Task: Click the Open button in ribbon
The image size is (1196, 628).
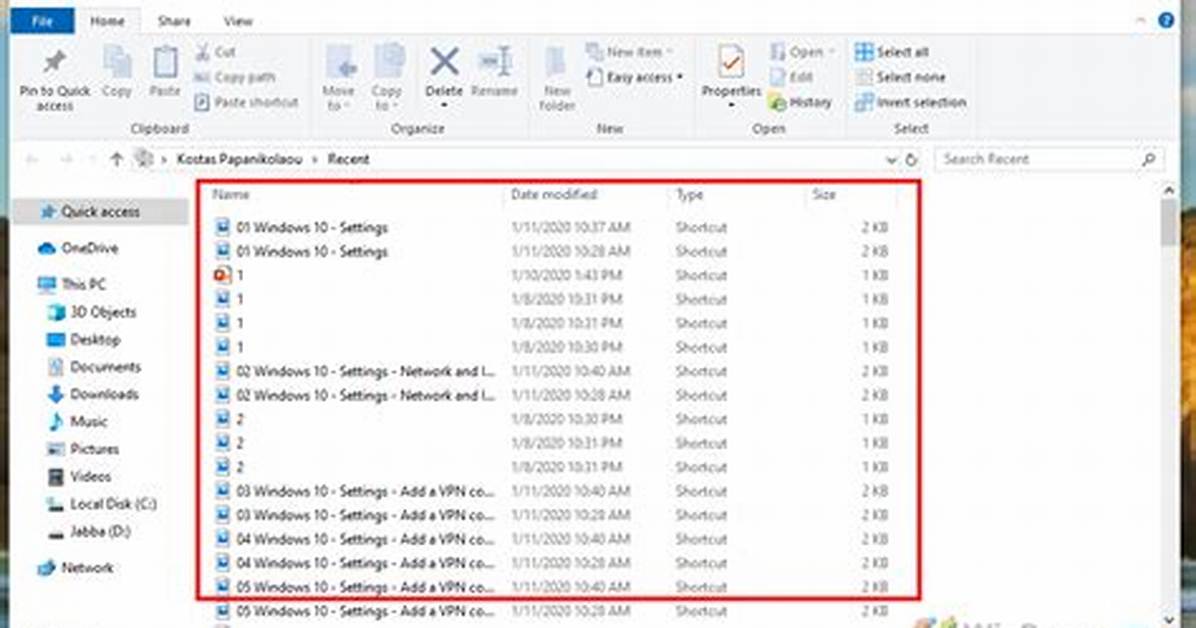Action: pos(802,52)
